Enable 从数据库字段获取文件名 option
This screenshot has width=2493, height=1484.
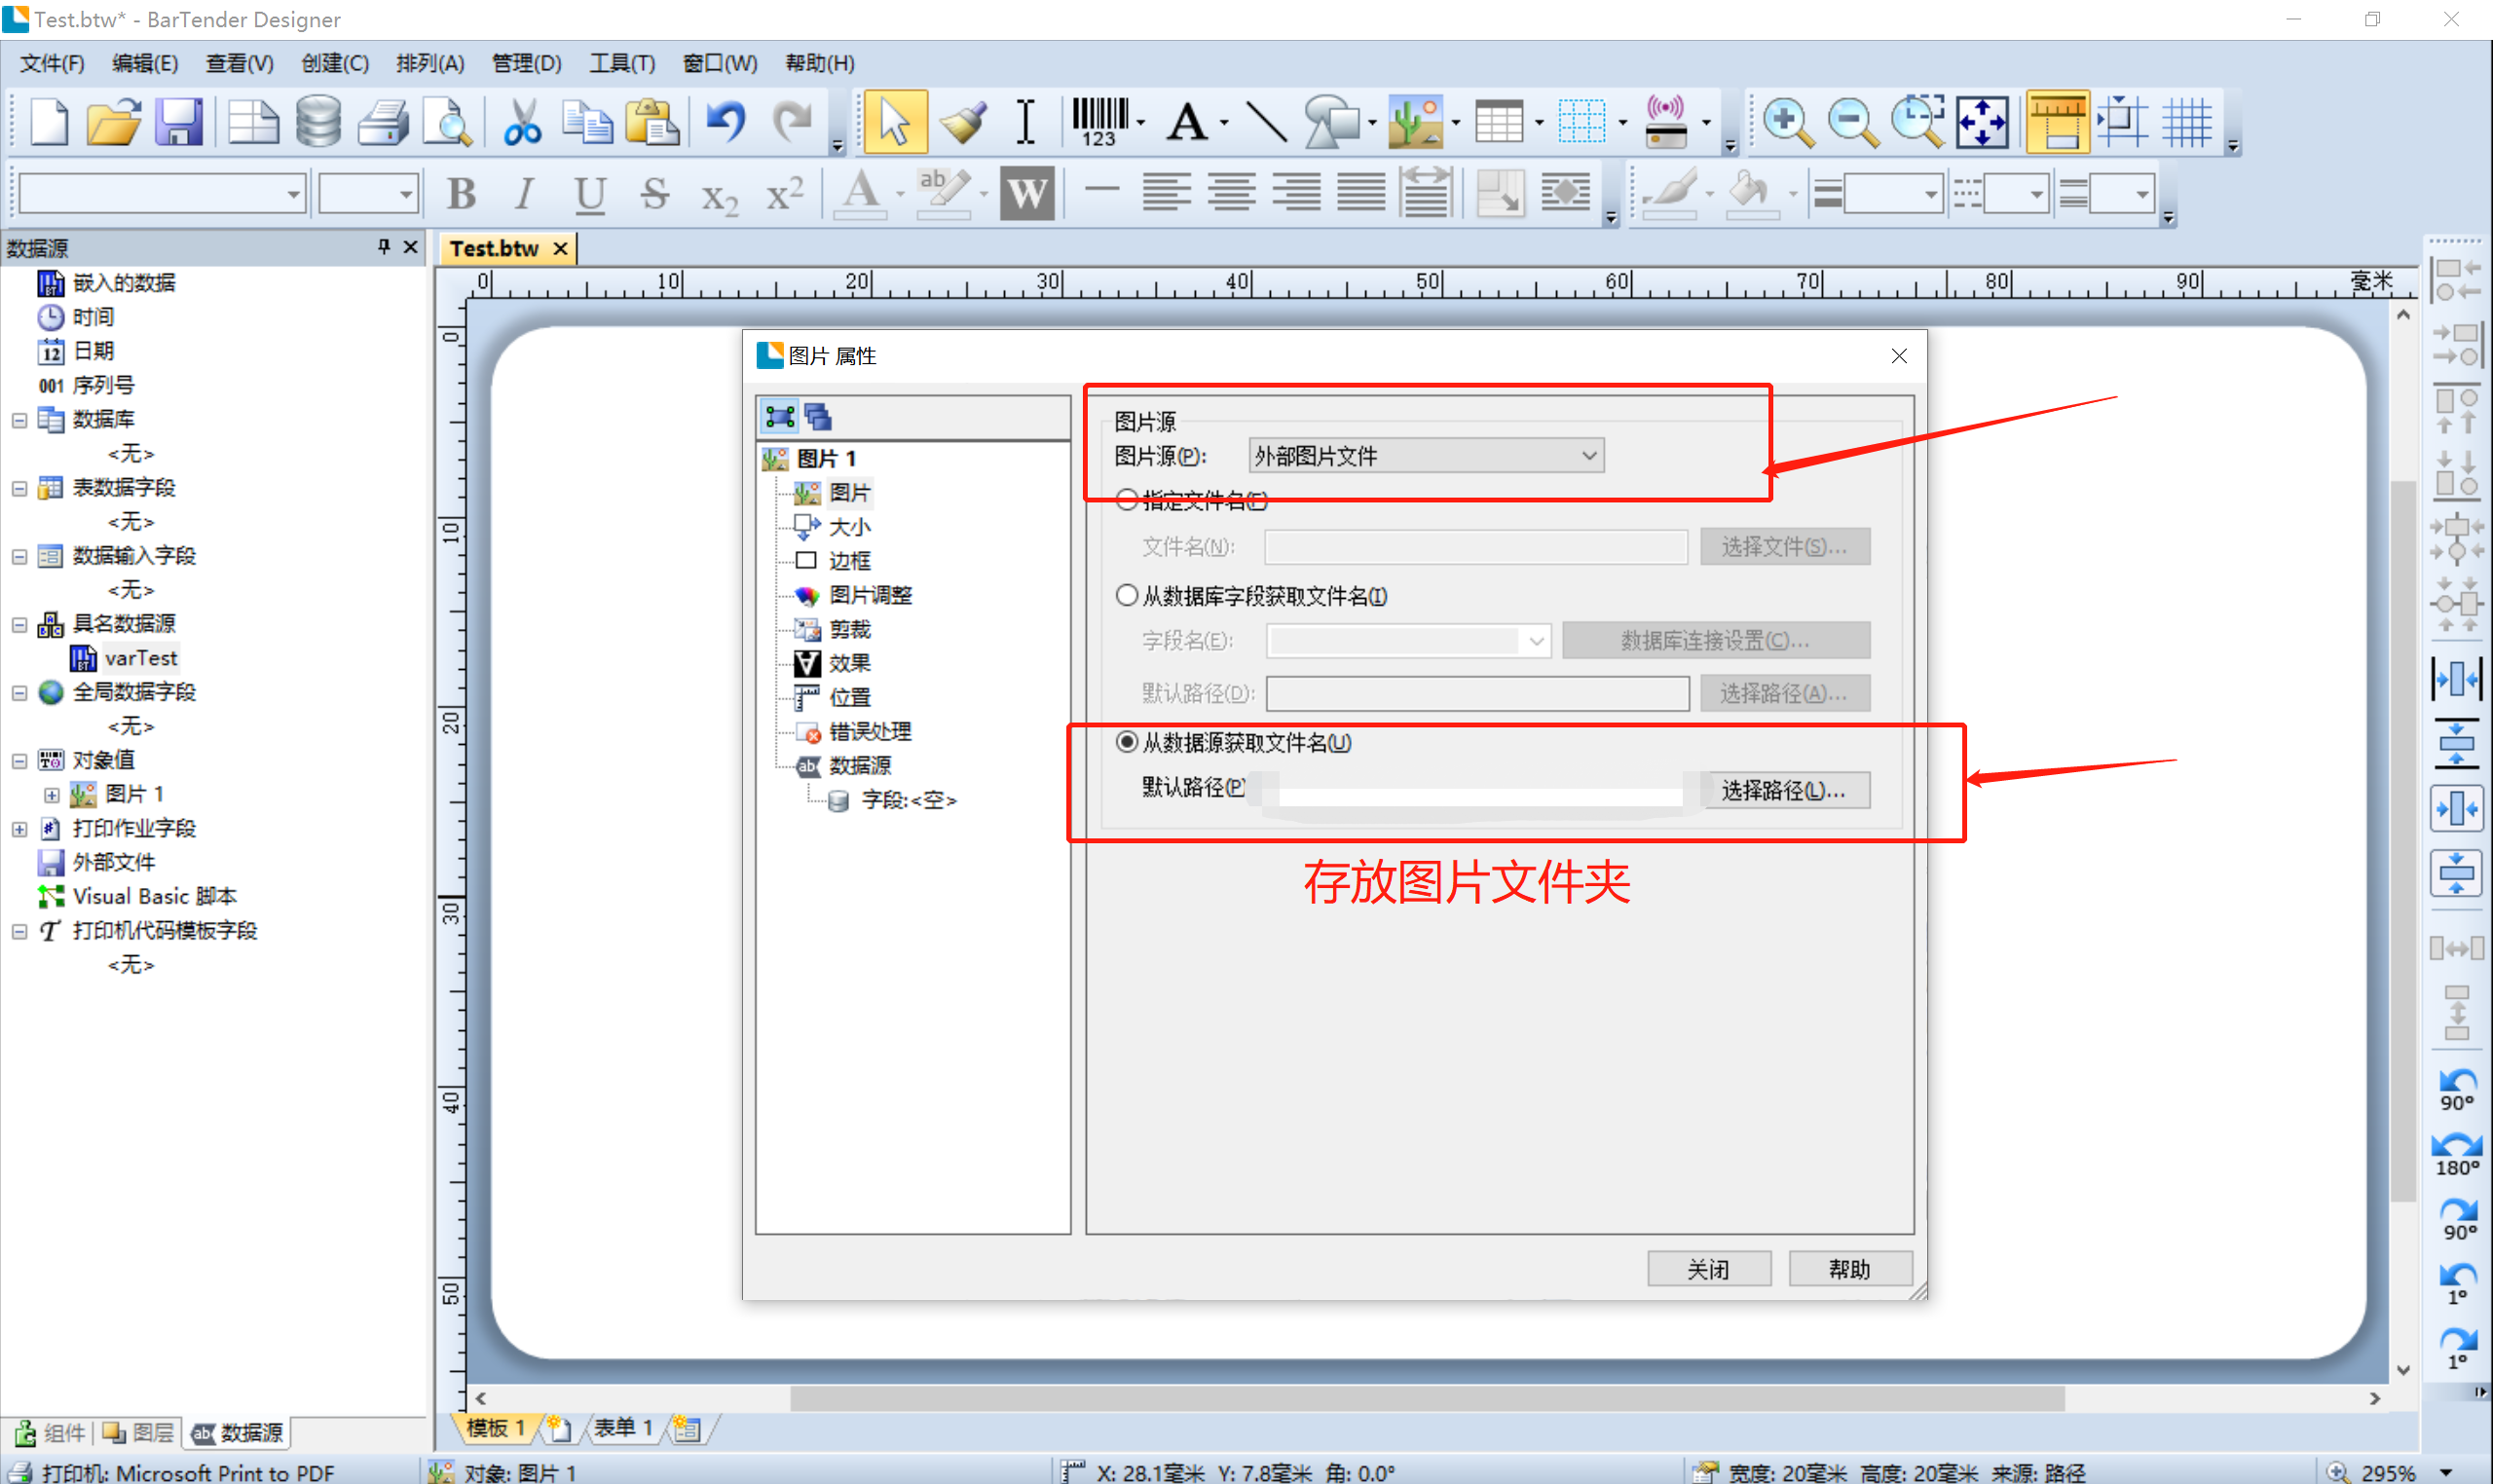point(1128,595)
